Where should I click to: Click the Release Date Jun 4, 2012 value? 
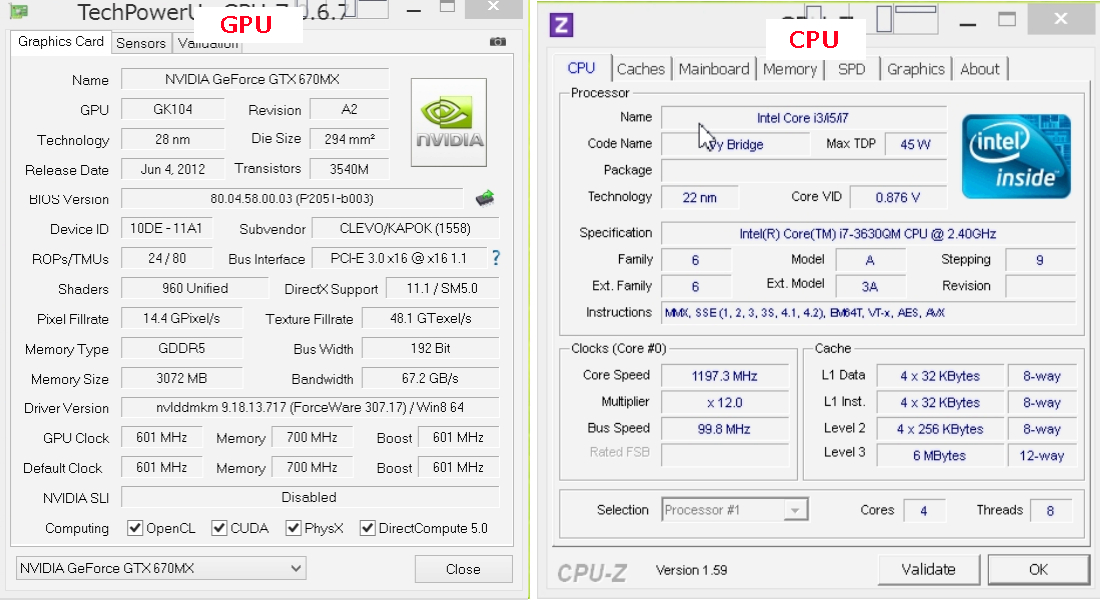pos(173,169)
